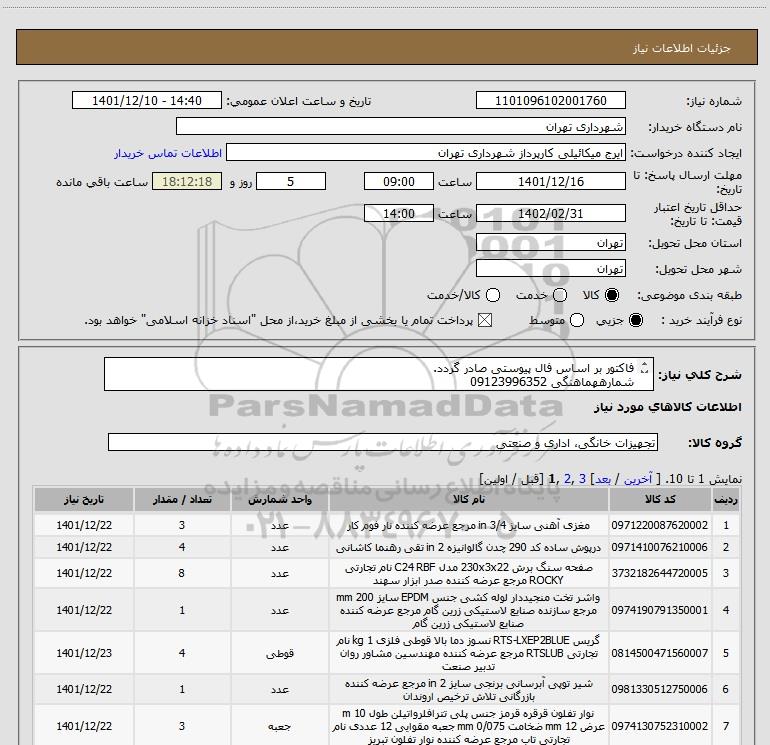This screenshot has height=745, width=770.
Task: Click the واحد شمارش column header
Action: pyautogui.click(x=280, y=499)
